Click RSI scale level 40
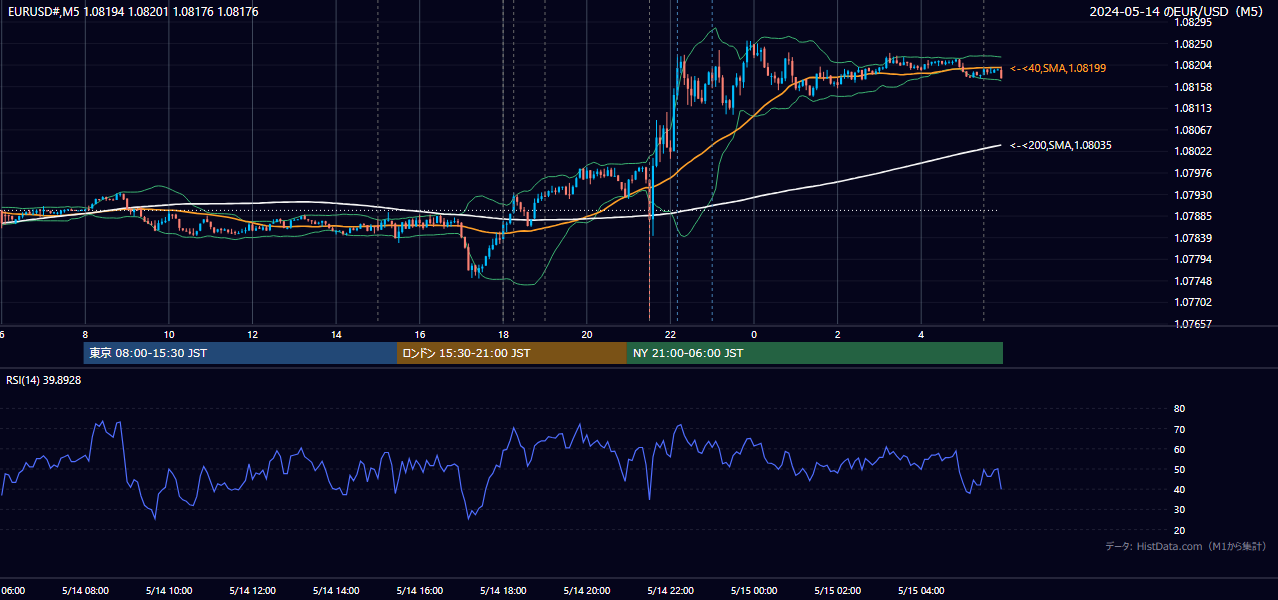Screen dimensions: 1278x600 (x=1180, y=489)
